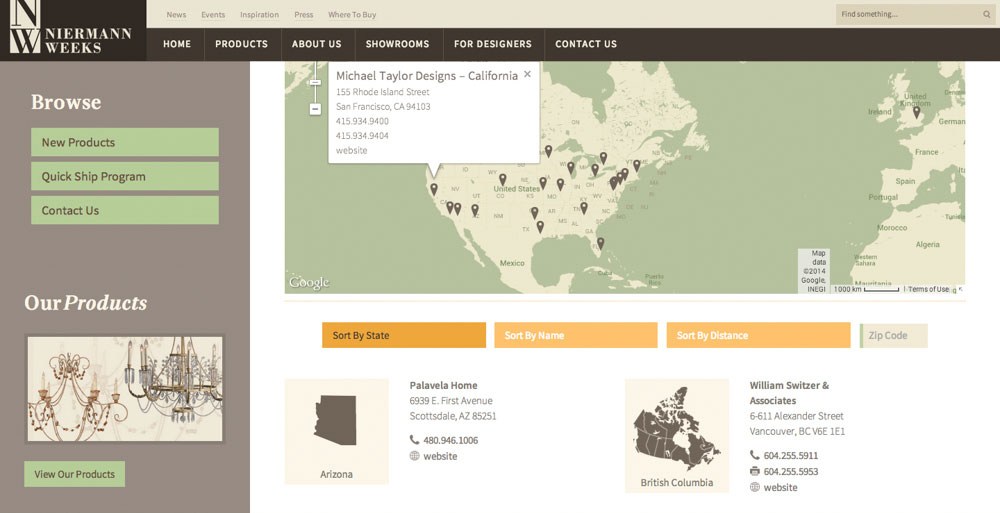
Task: Open the For Designers navigation menu
Action: [x=492, y=44]
